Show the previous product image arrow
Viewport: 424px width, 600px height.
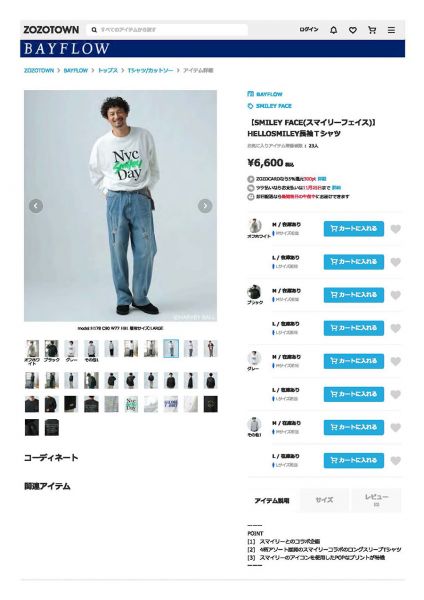pyautogui.click(x=36, y=206)
